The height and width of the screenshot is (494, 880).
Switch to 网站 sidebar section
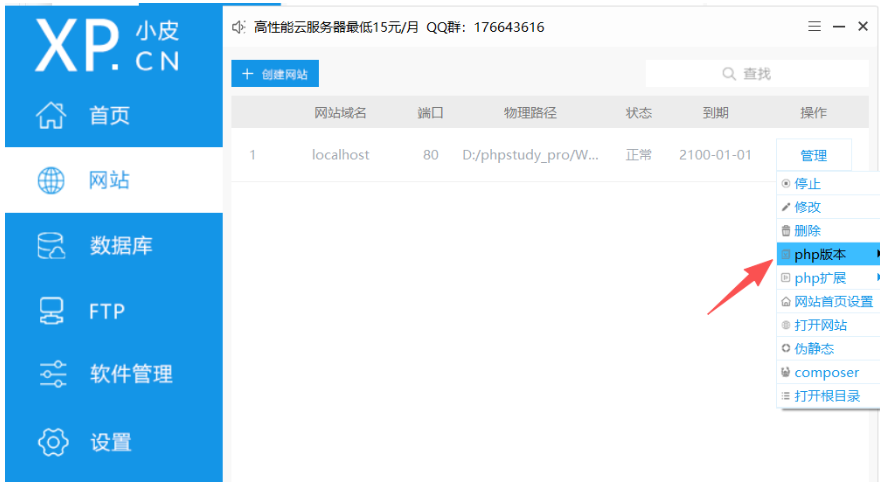coord(114,180)
